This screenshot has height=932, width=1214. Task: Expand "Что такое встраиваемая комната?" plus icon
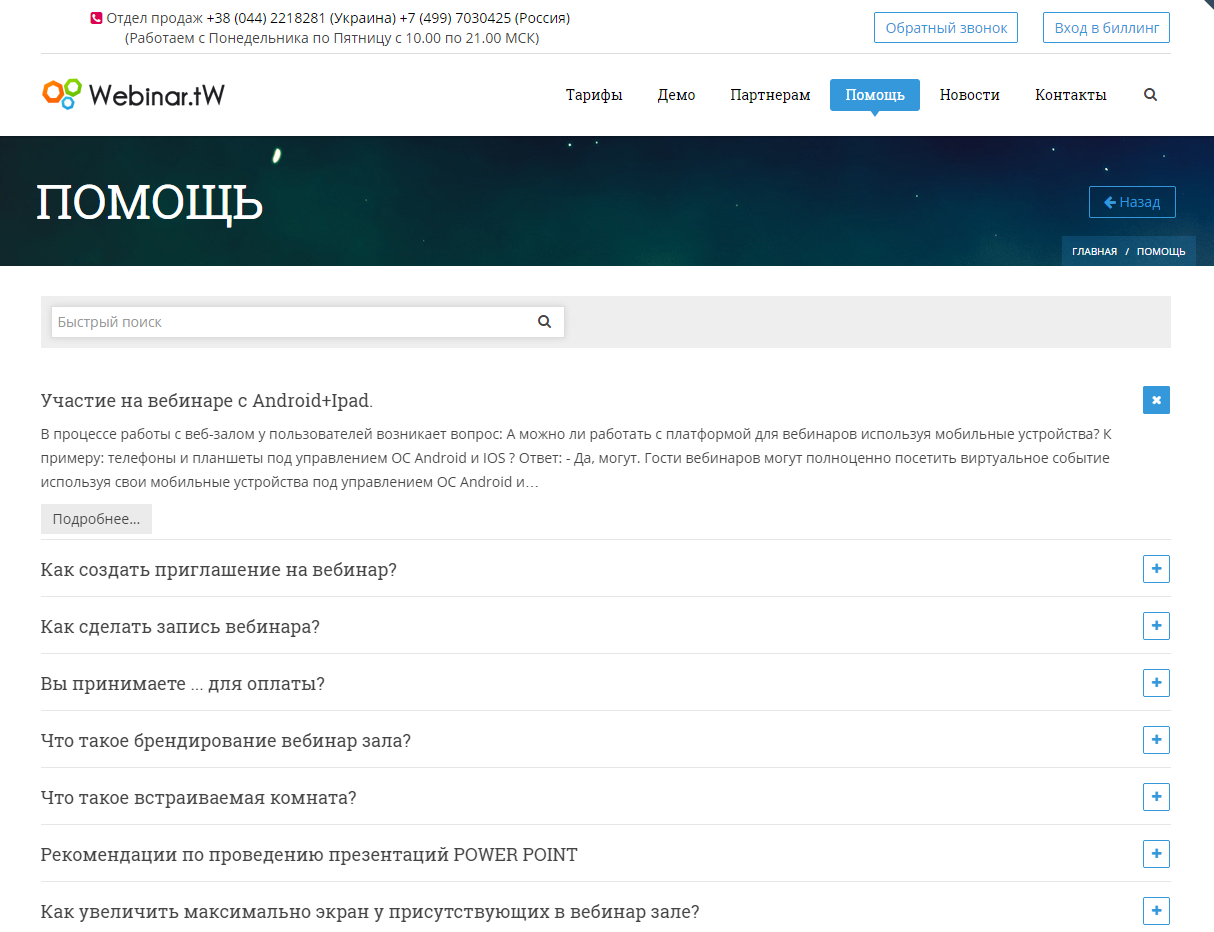tap(1156, 797)
